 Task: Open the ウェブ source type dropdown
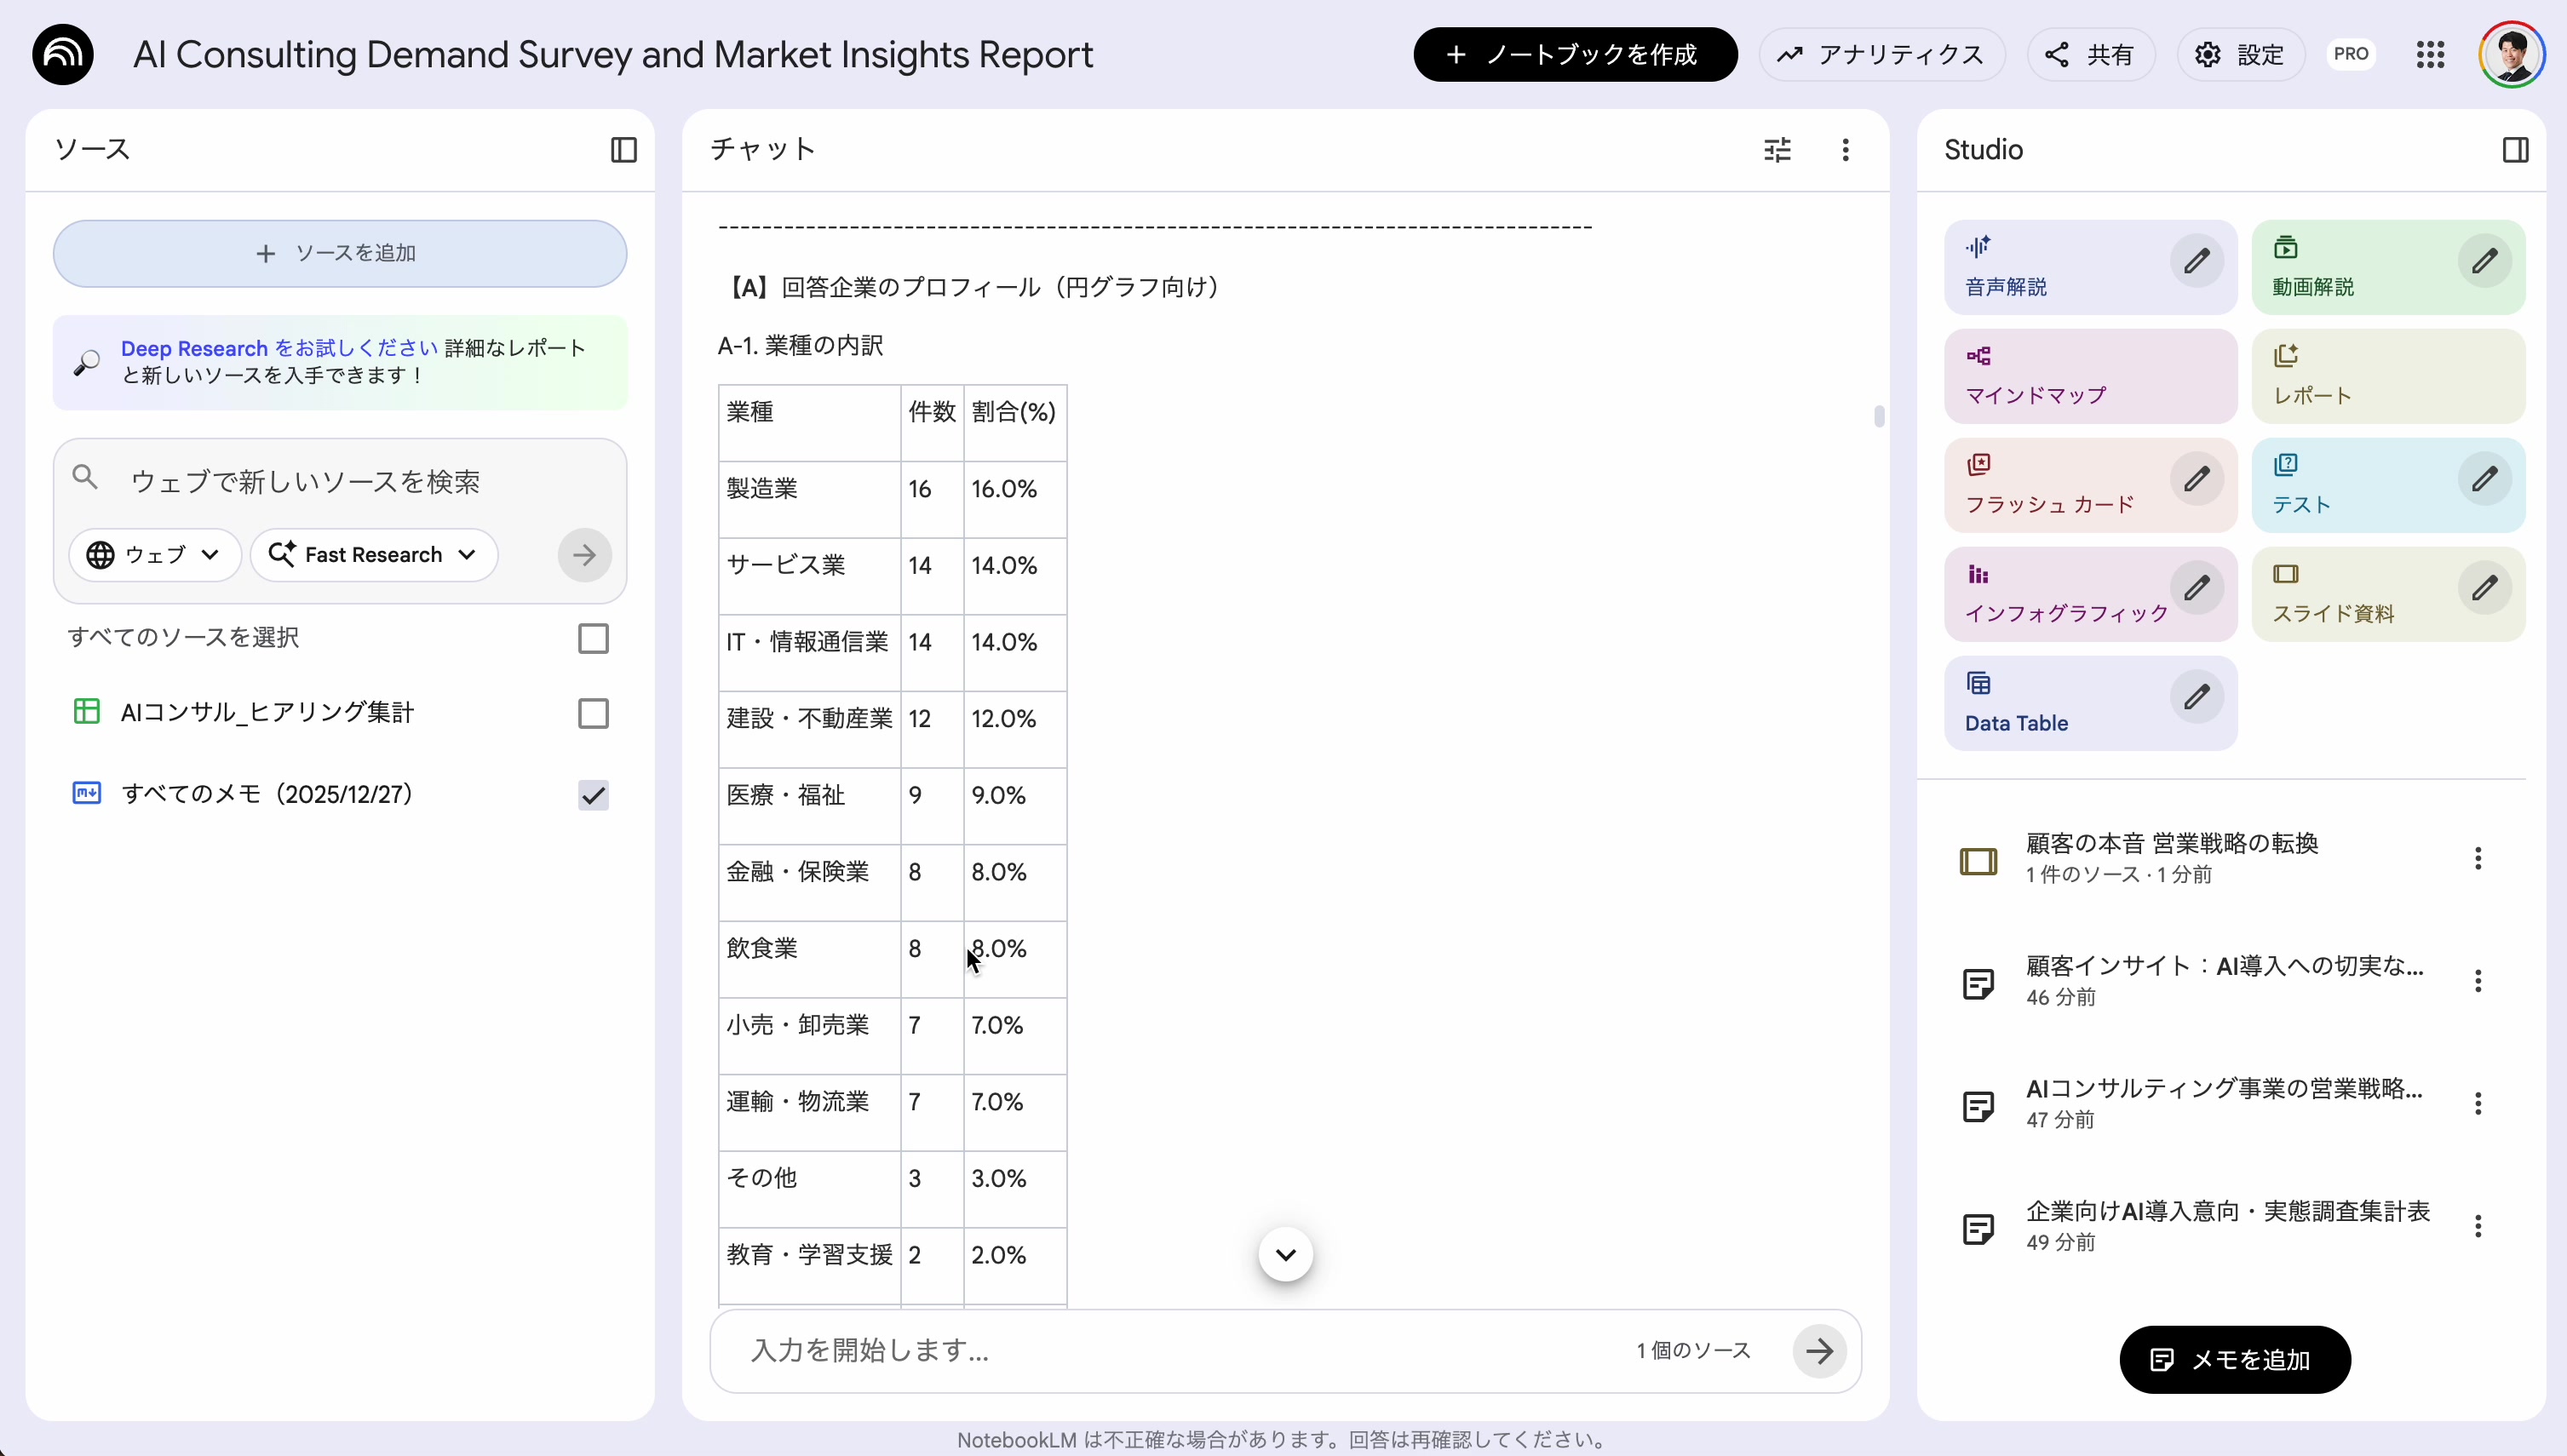(154, 555)
